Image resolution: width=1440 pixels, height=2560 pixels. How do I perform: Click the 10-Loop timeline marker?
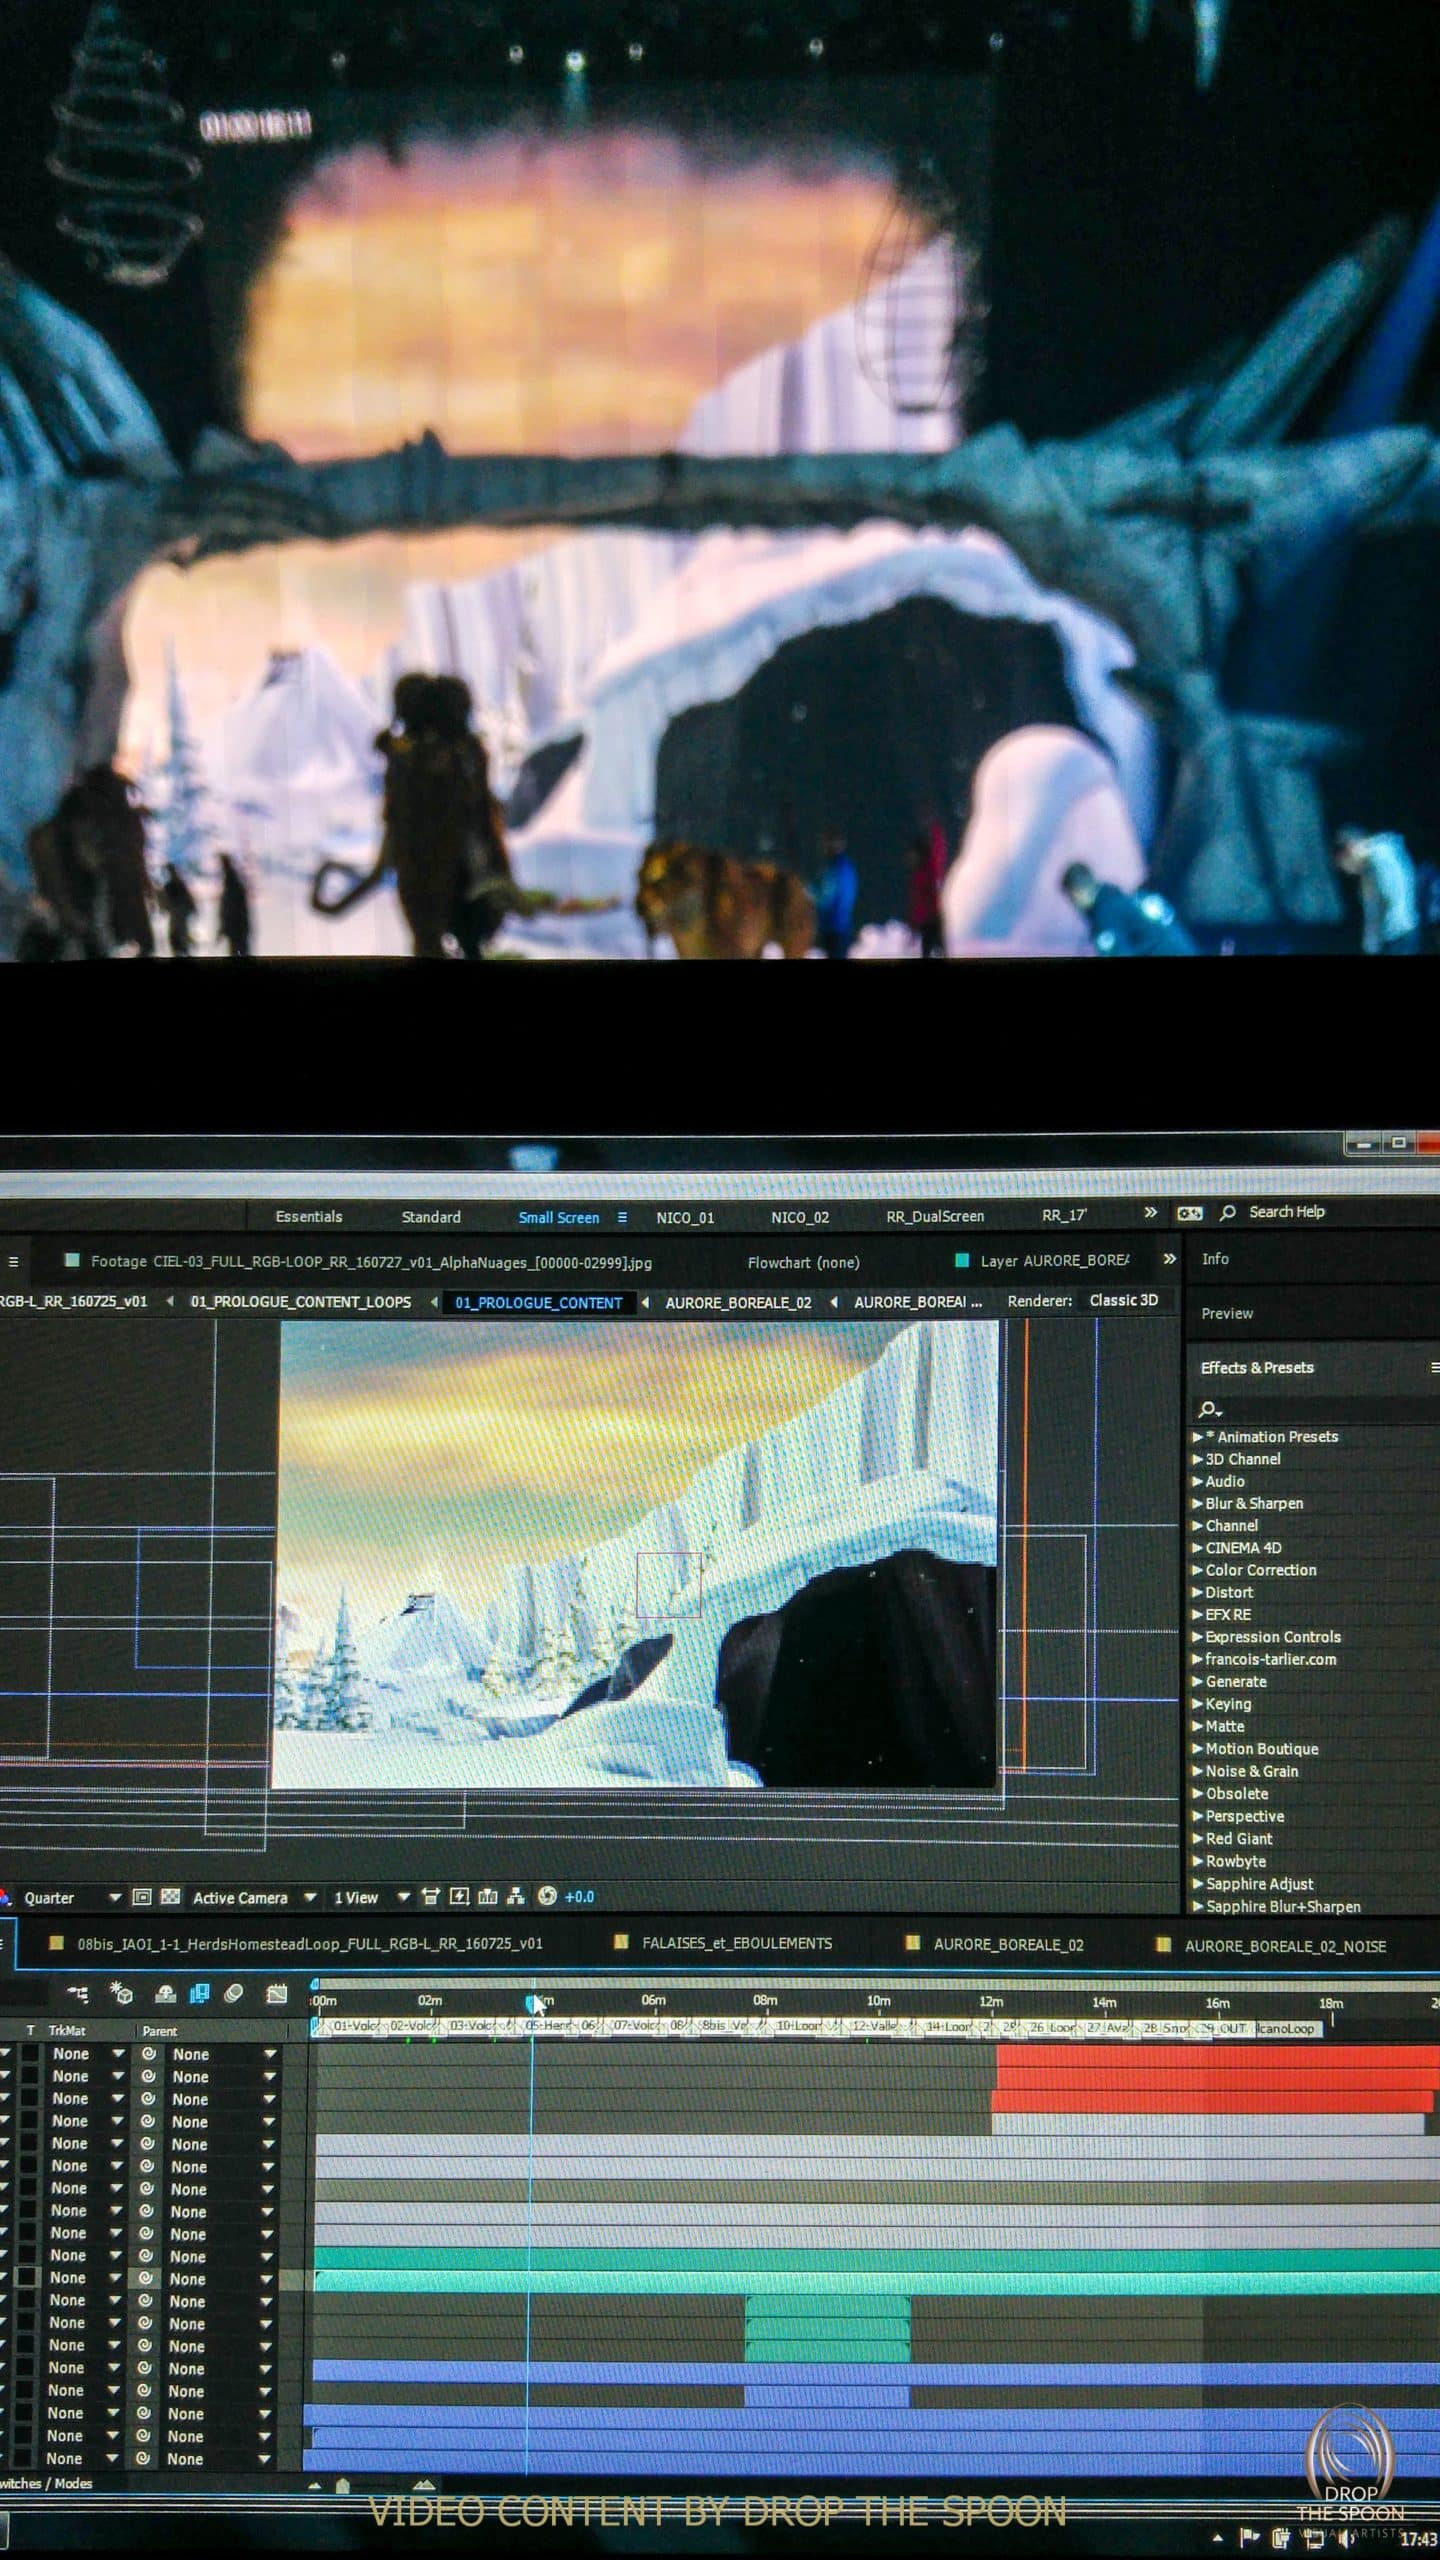click(799, 2025)
